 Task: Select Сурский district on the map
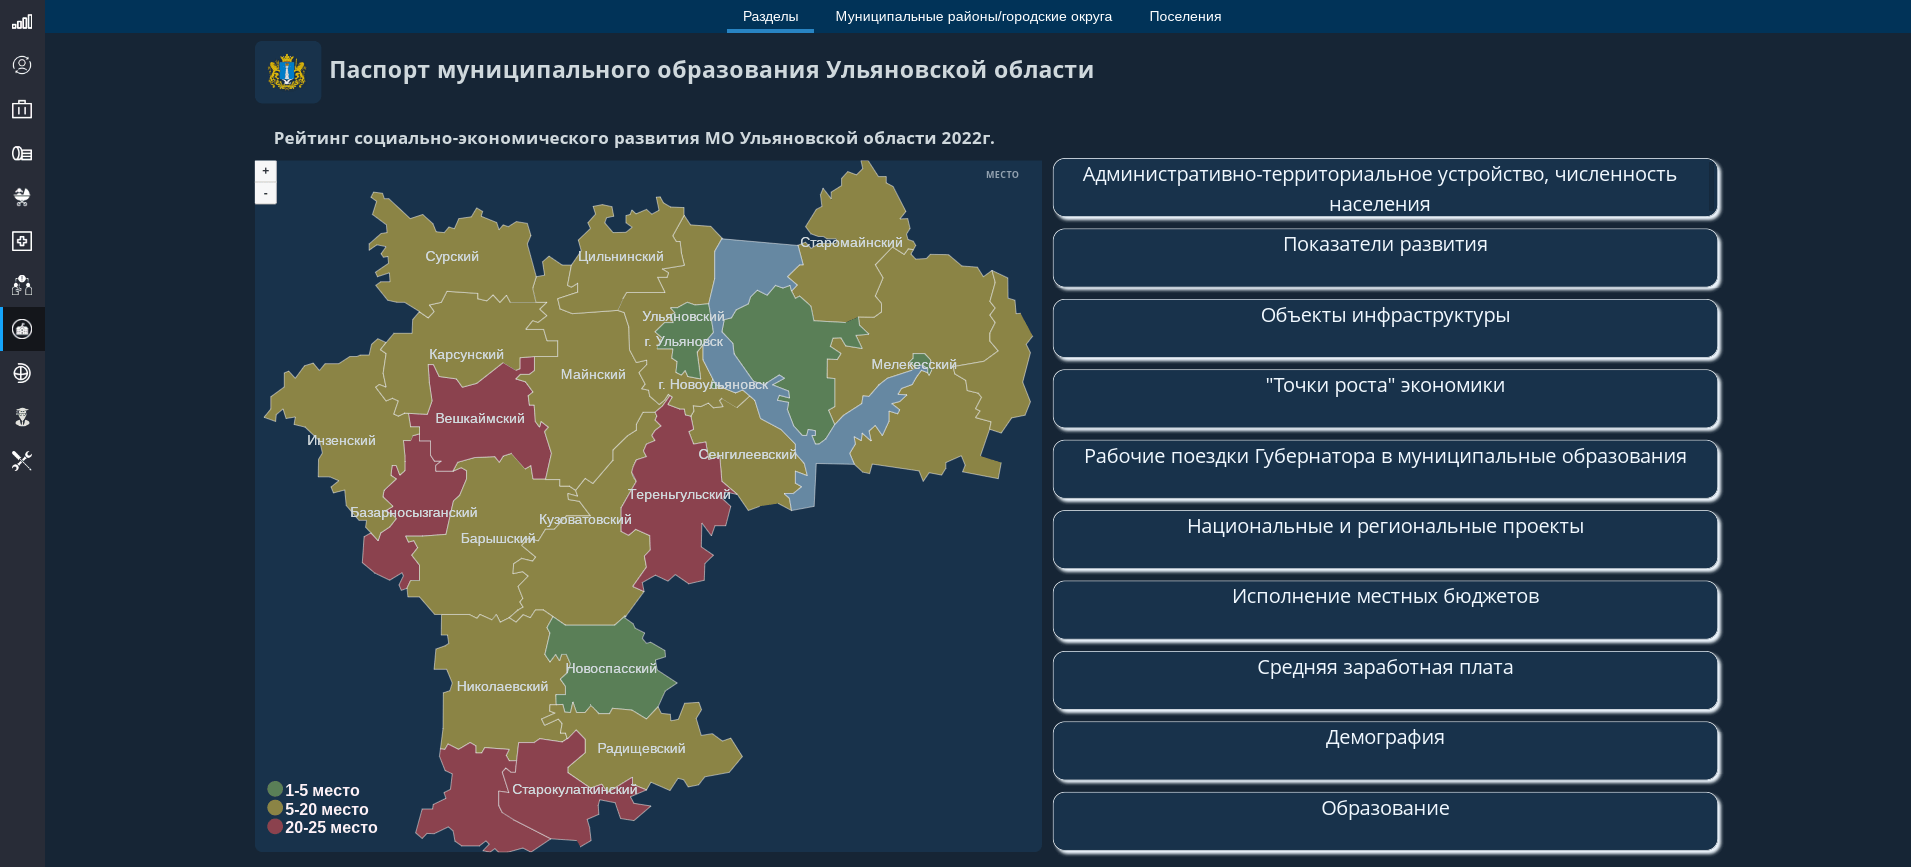click(452, 256)
